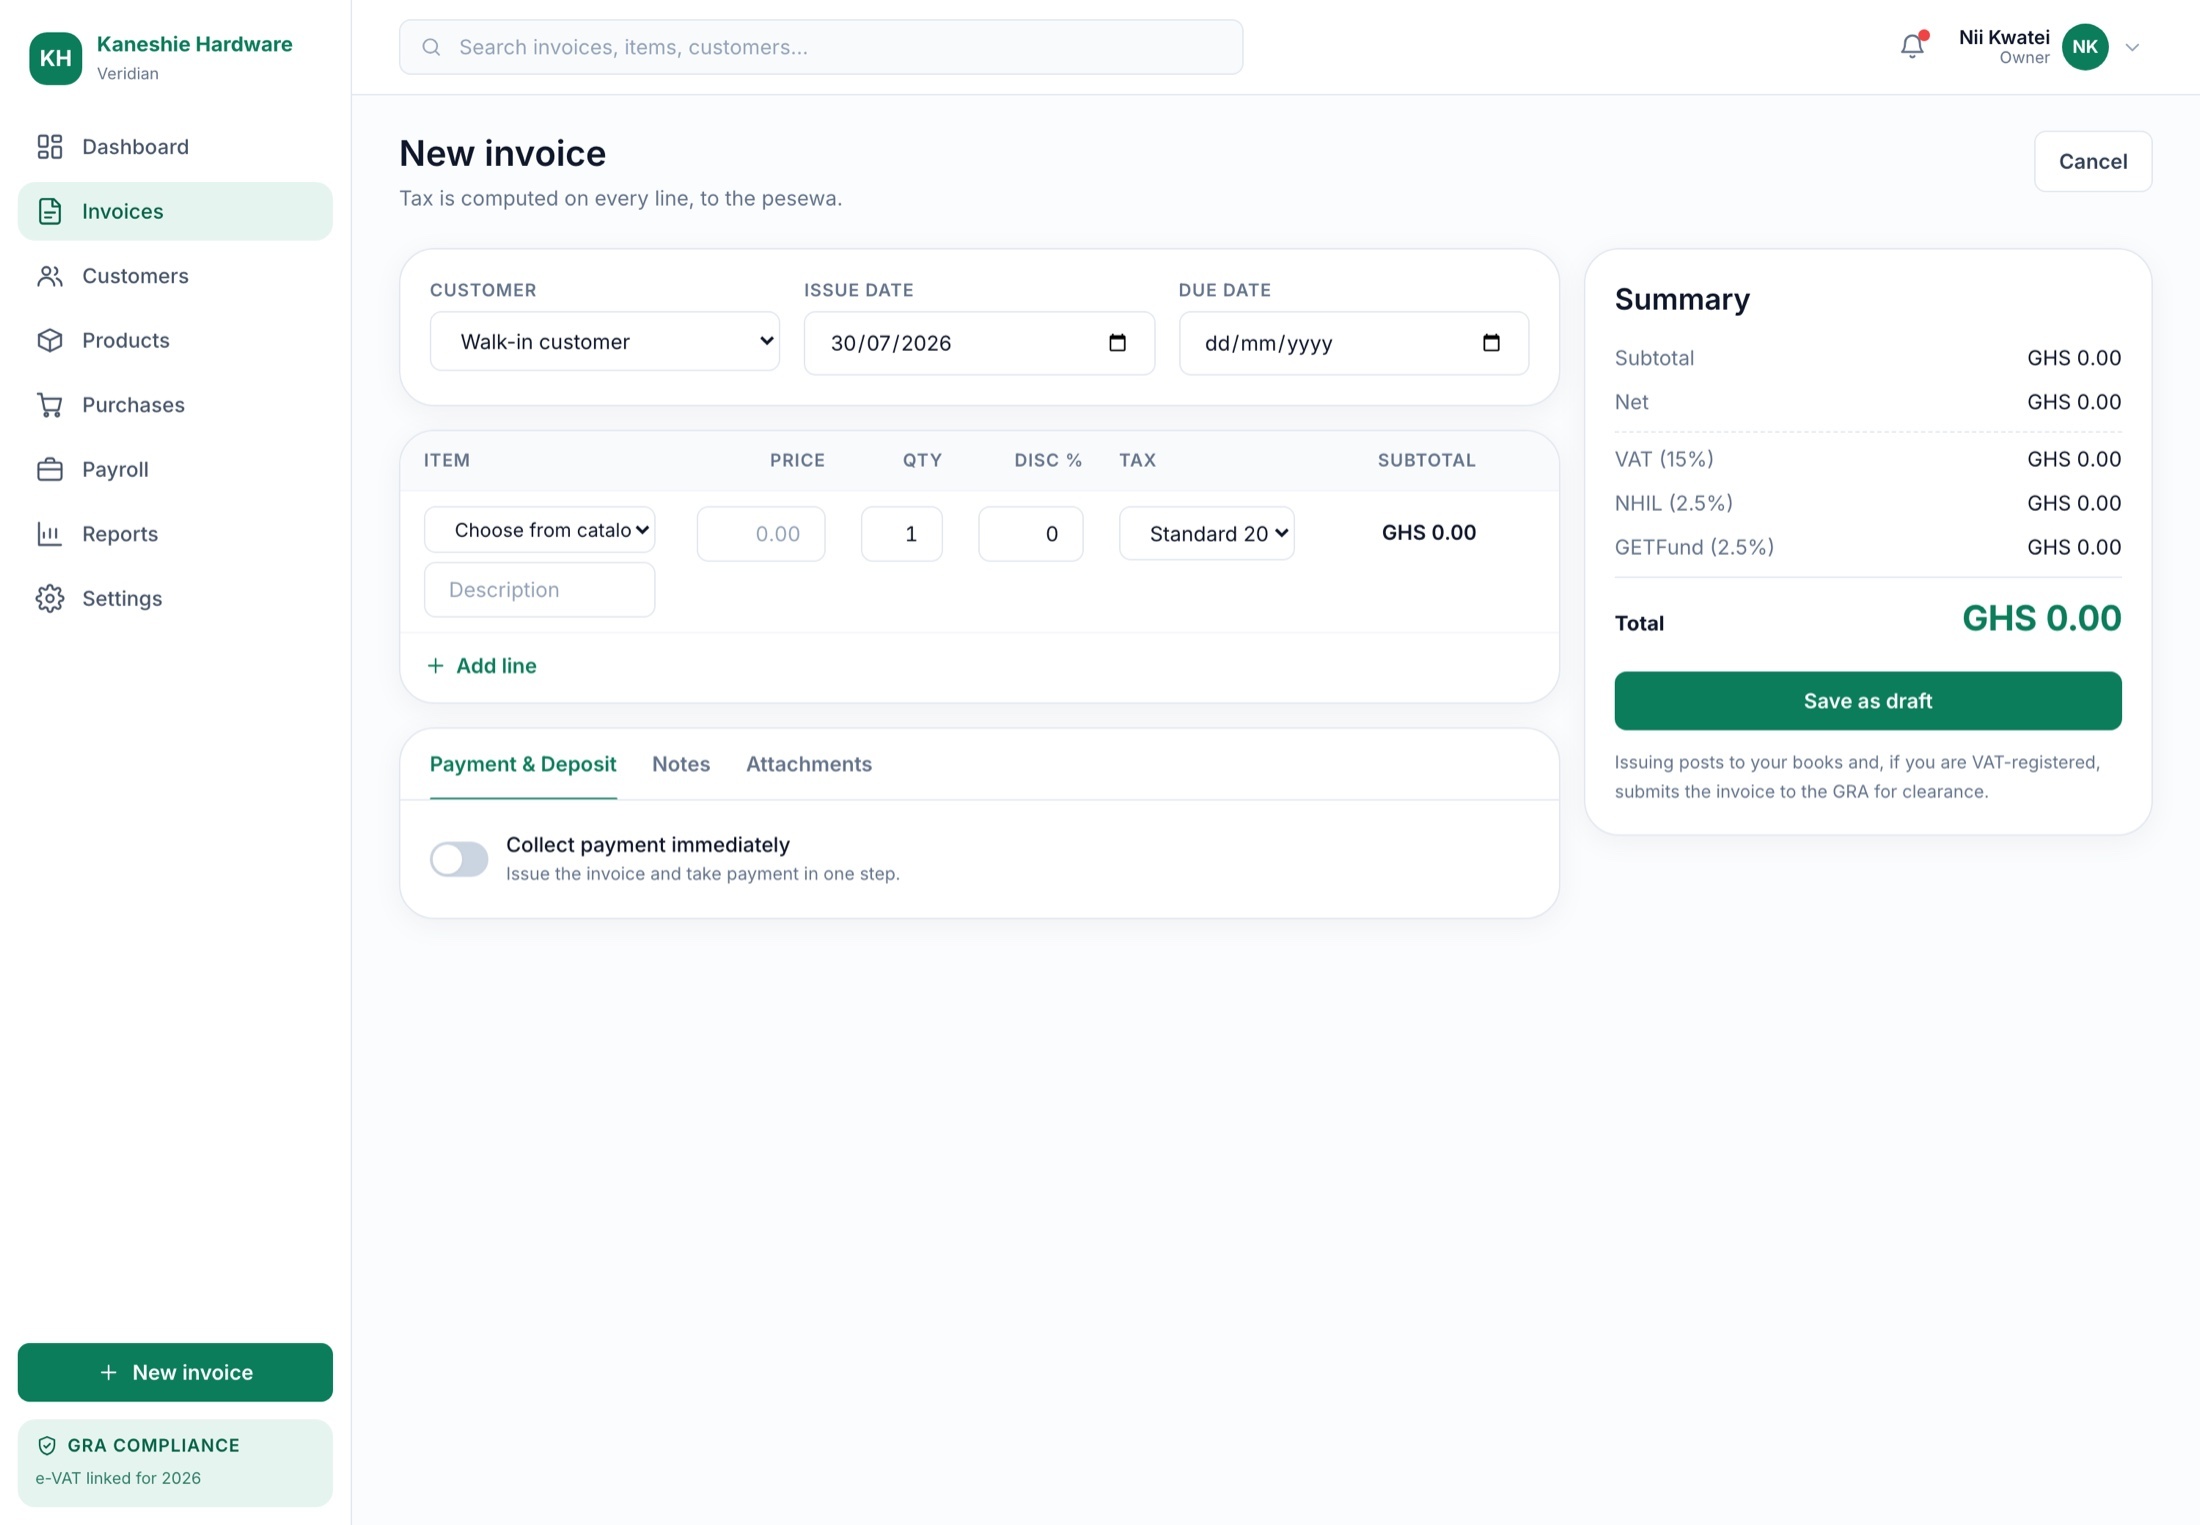Click the Price input field
Screen dimensions: 2200x1525
(761, 534)
